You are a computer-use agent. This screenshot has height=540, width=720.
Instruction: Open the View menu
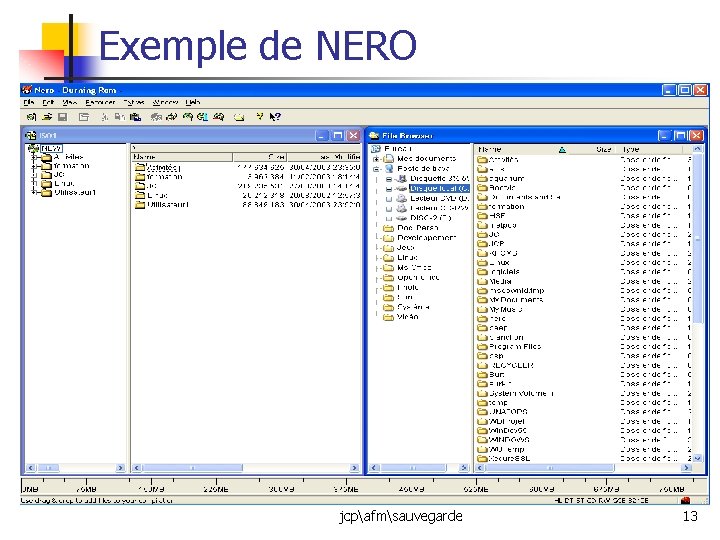(70, 102)
